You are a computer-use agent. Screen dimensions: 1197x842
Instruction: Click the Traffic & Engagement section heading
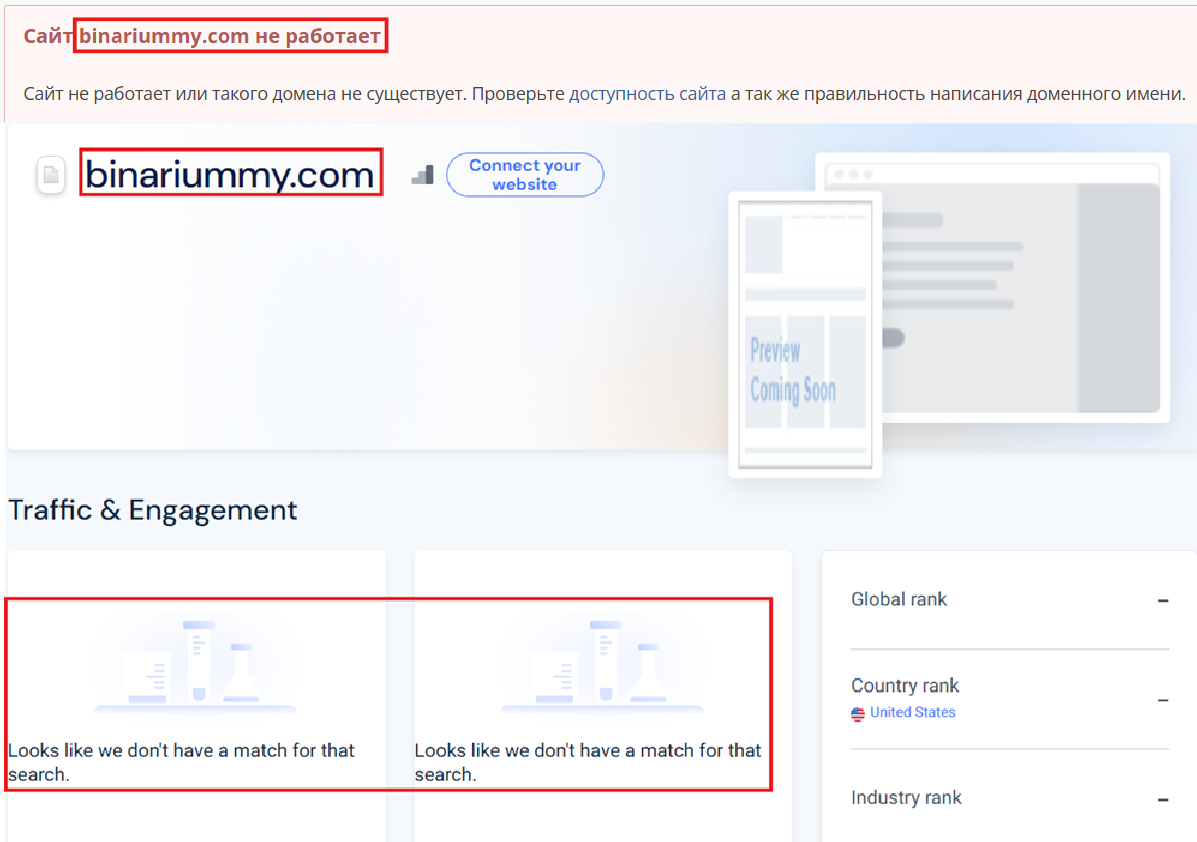[x=152, y=510]
